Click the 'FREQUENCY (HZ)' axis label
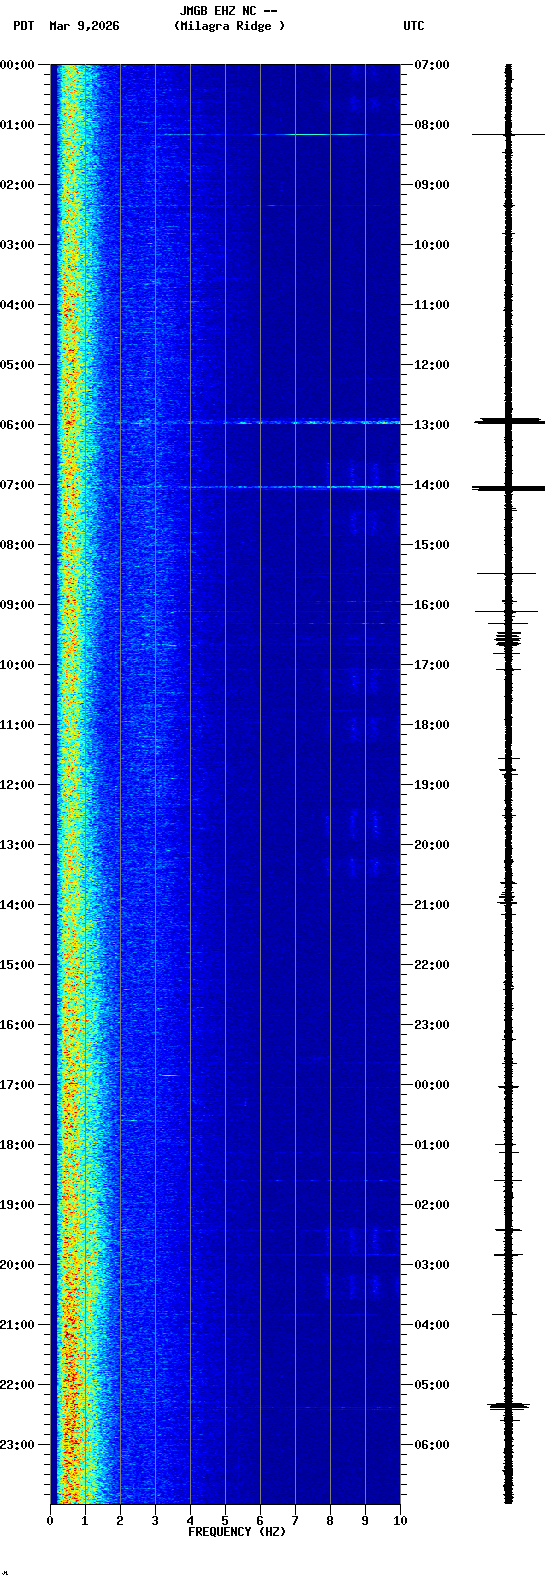The width and height of the screenshot is (552, 1584). pos(237,1531)
